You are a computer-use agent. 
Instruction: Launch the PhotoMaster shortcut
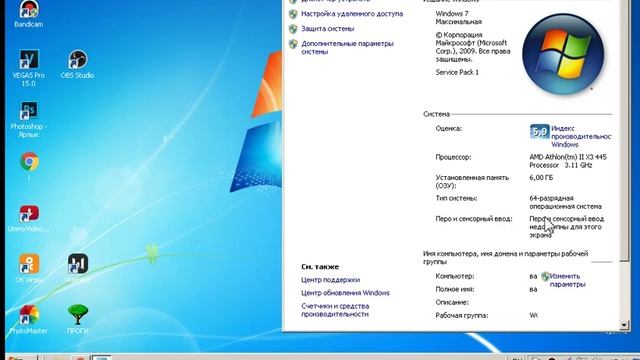point(29,319)
